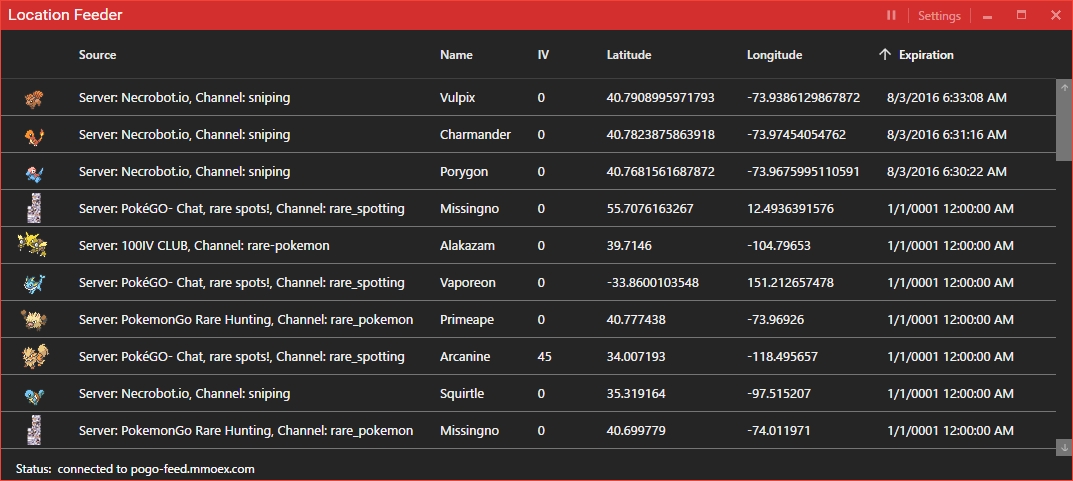This screenshot has width=1073, height=481.
Task: Sort by the Name column header
Action: tap(456, 55)
